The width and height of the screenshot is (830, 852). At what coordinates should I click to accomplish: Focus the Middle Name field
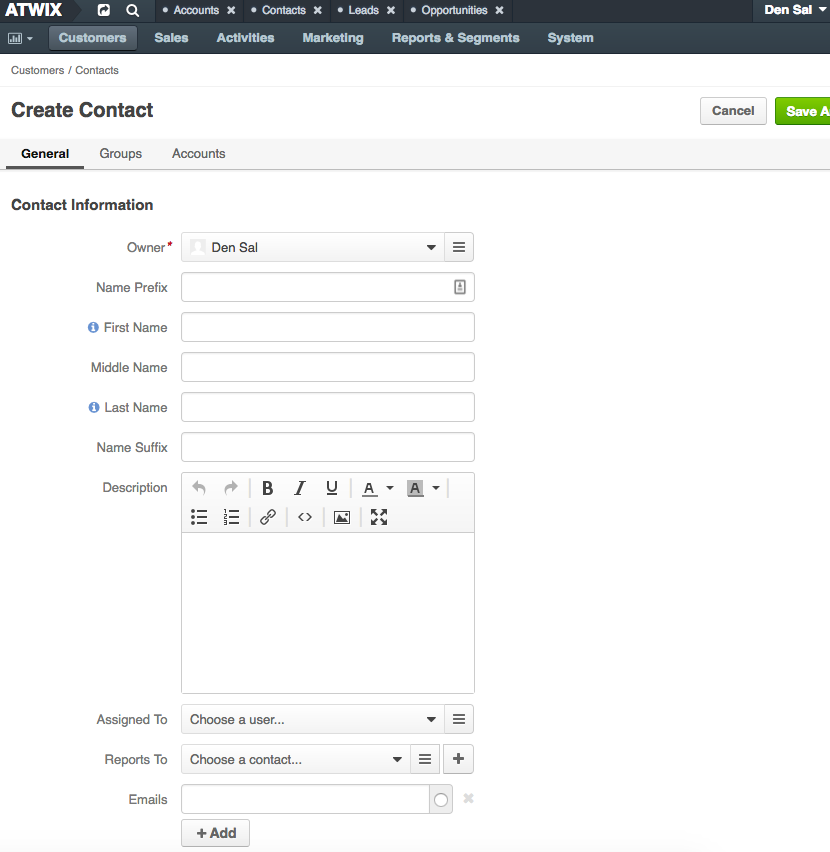328,367
